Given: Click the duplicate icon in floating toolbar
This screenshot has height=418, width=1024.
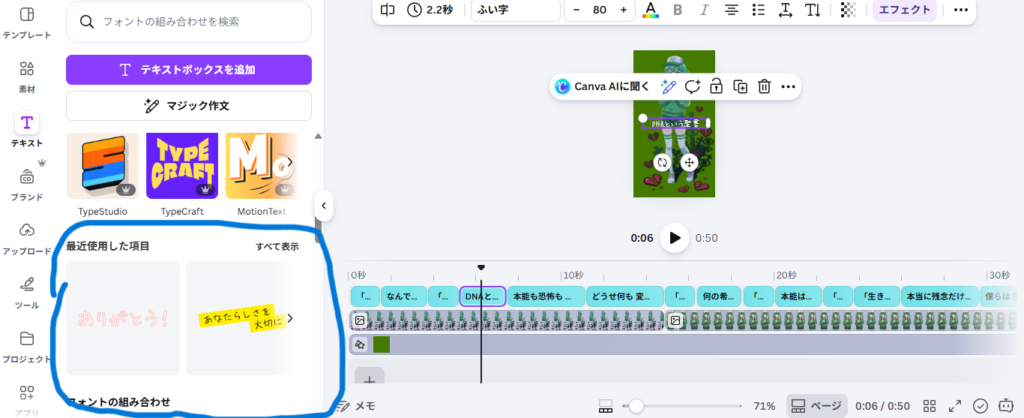Looking at the screenshot, I should coord(740,87).
